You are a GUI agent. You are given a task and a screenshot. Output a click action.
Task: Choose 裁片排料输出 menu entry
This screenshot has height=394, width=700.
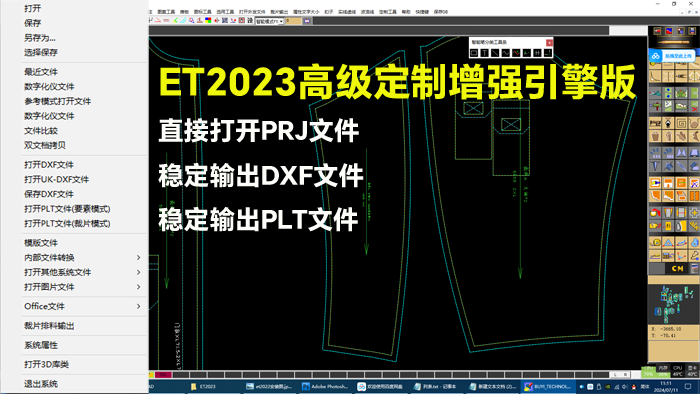pos(49,326)
